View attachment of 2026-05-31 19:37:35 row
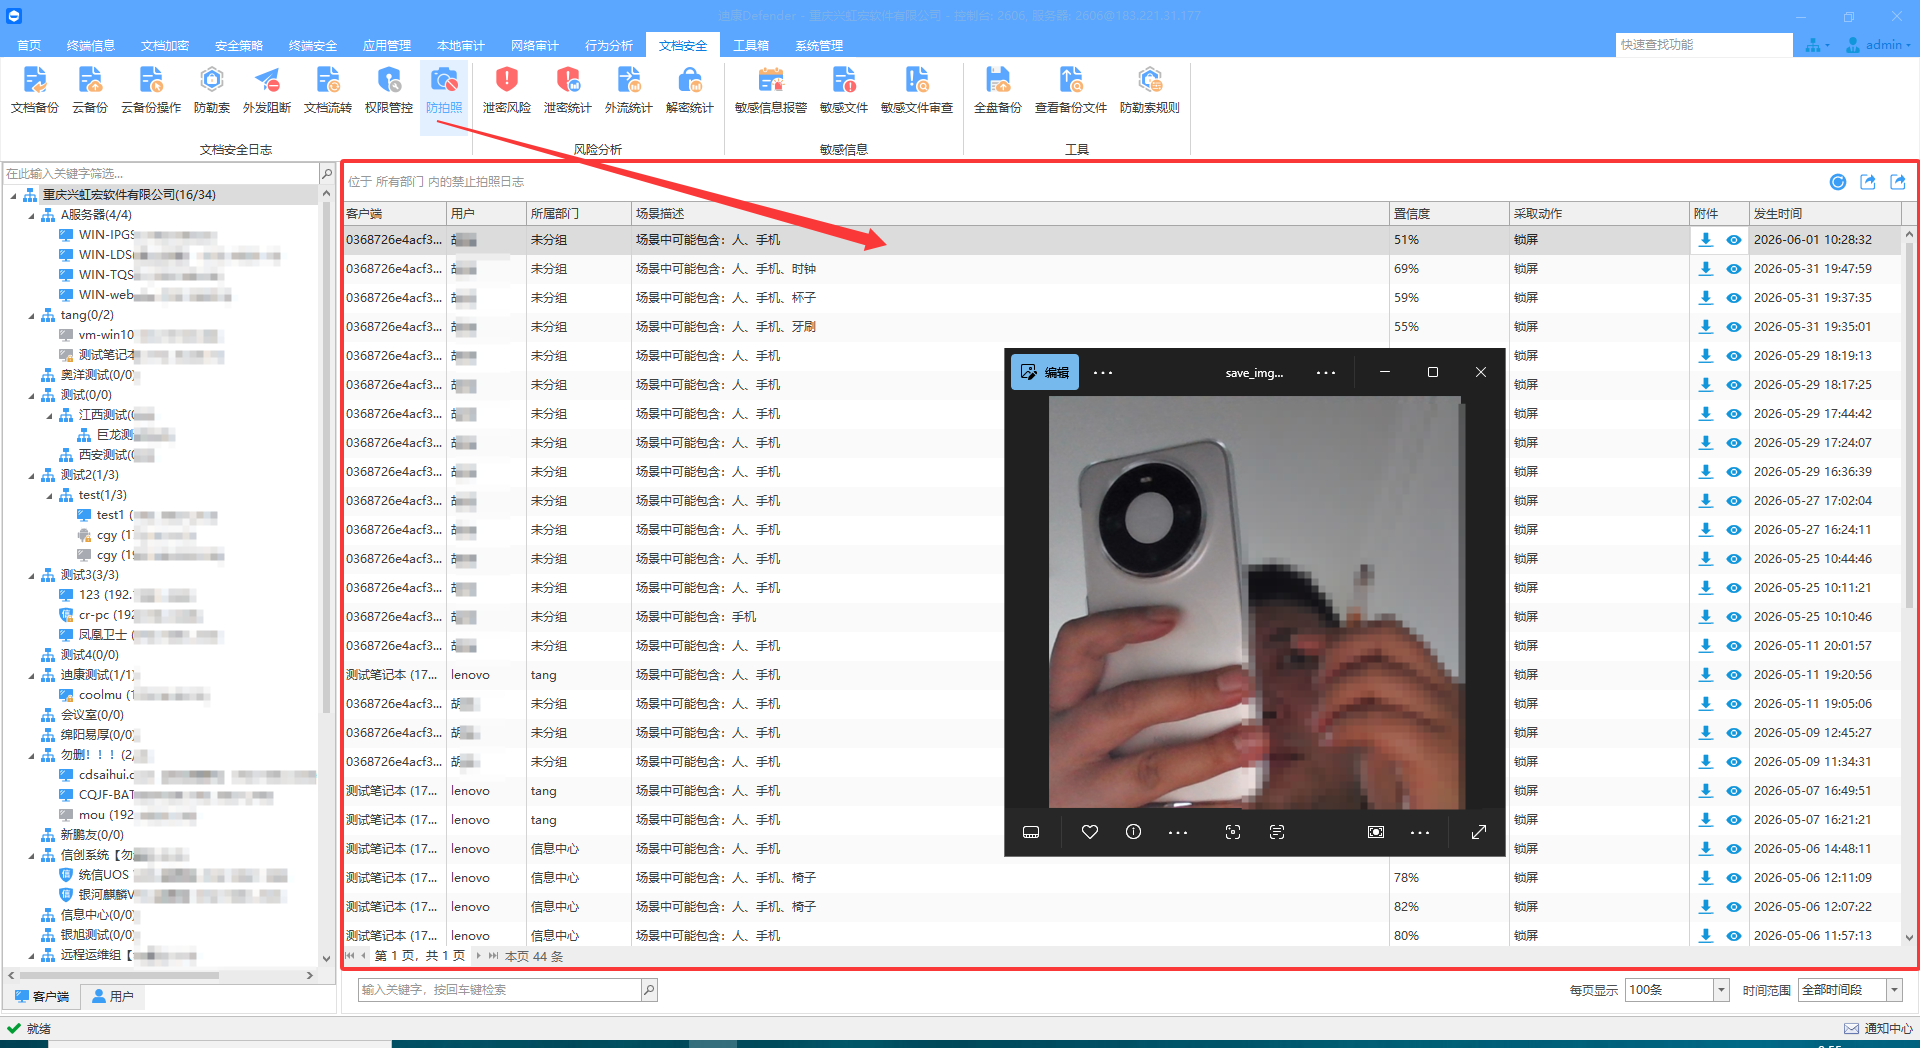This screenshot has height=1048, width=1920. click(1734, 298)
